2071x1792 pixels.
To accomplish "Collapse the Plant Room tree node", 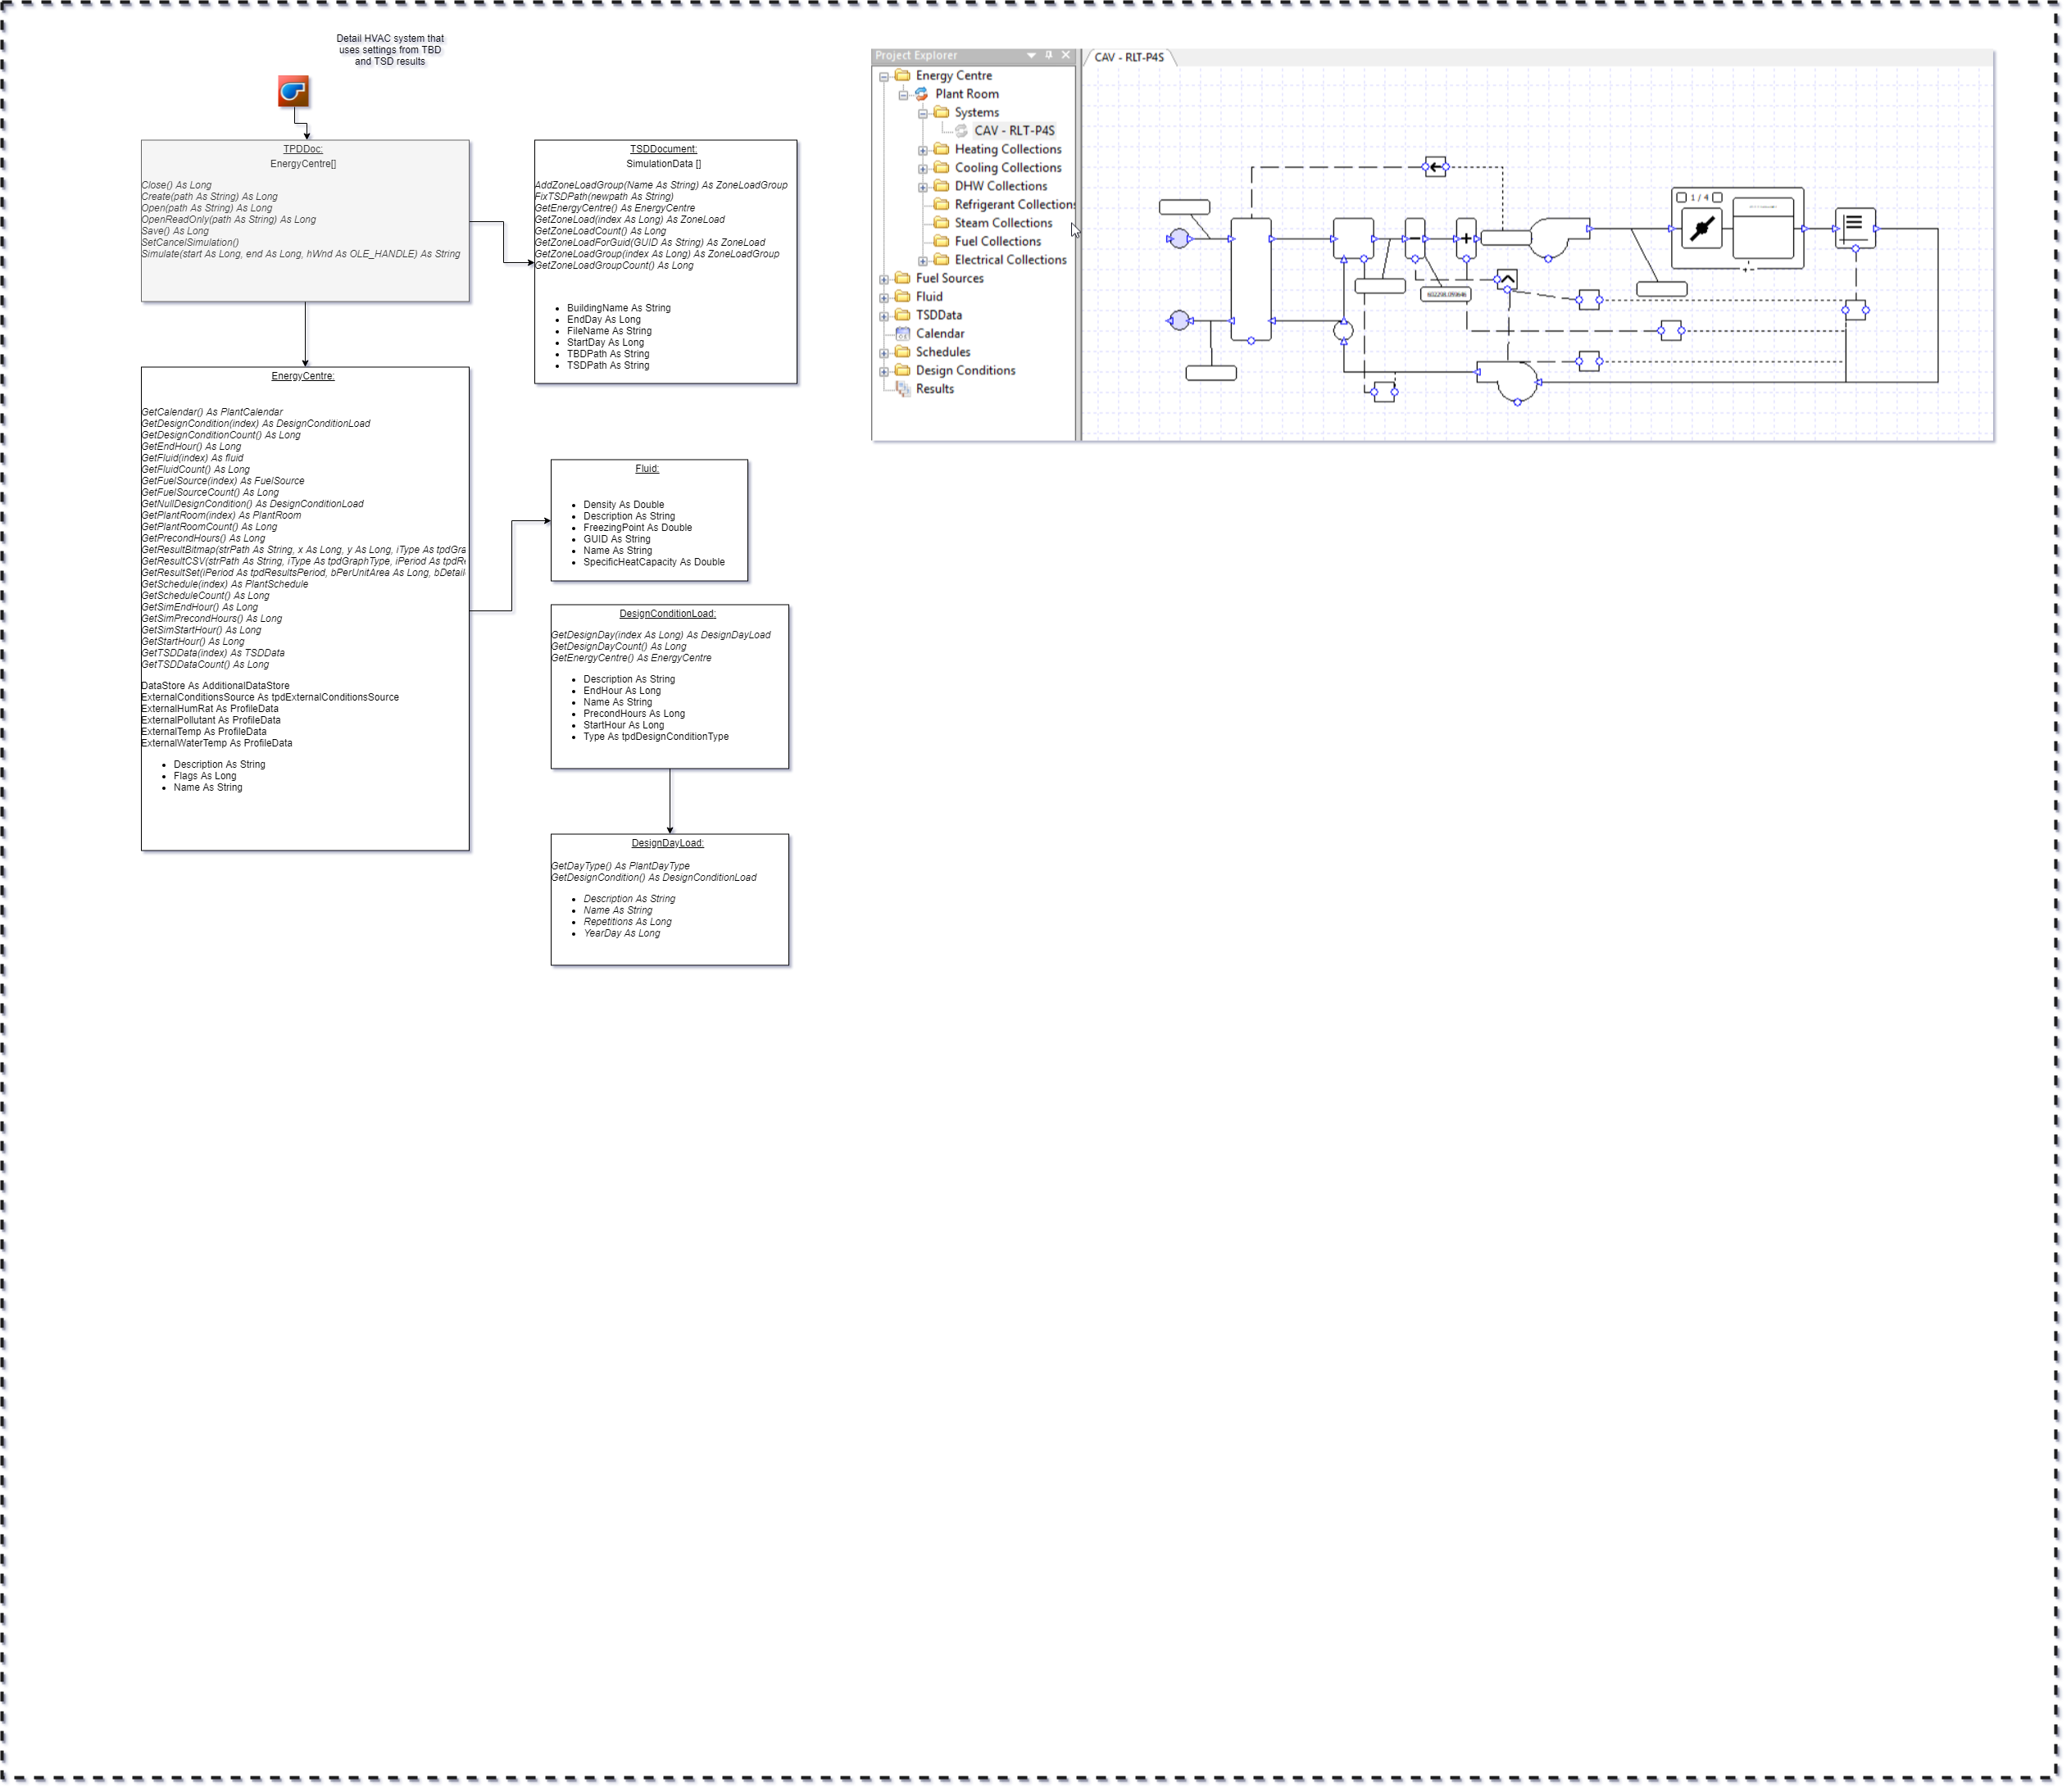I will click(x=903, y=95).
